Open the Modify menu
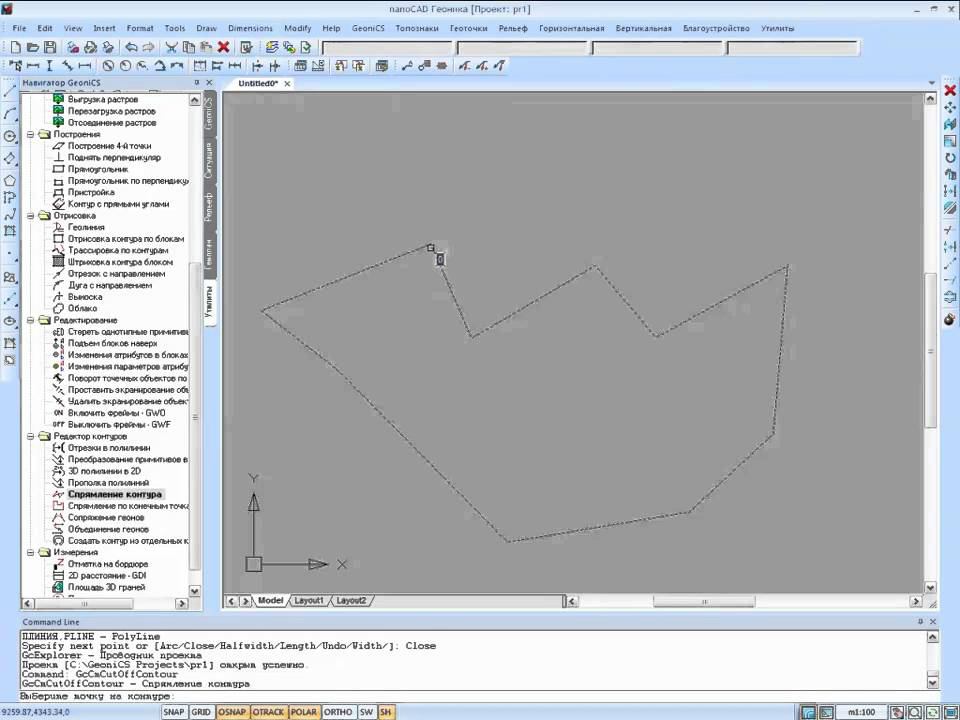The image size is (960, 720). [298, 28]
